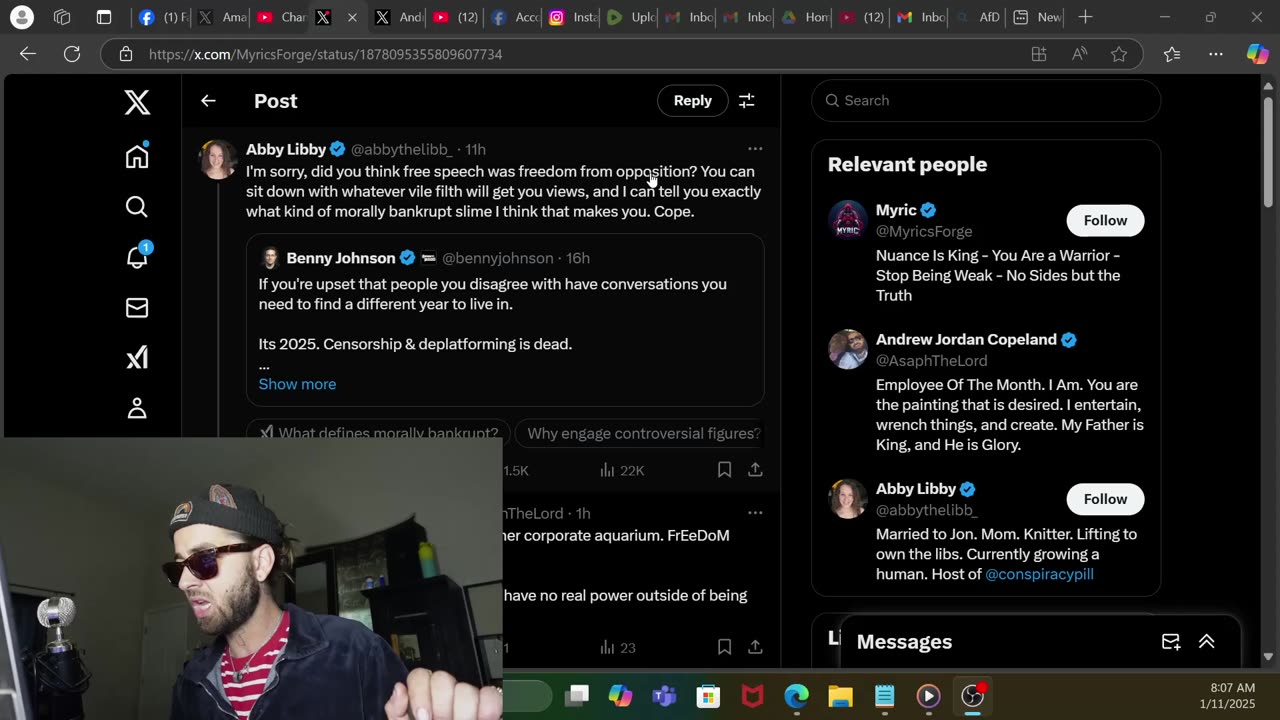Click 'Why engage controversial figures?' suggestion
The image size is (1280, 720).
click(643, 433)
